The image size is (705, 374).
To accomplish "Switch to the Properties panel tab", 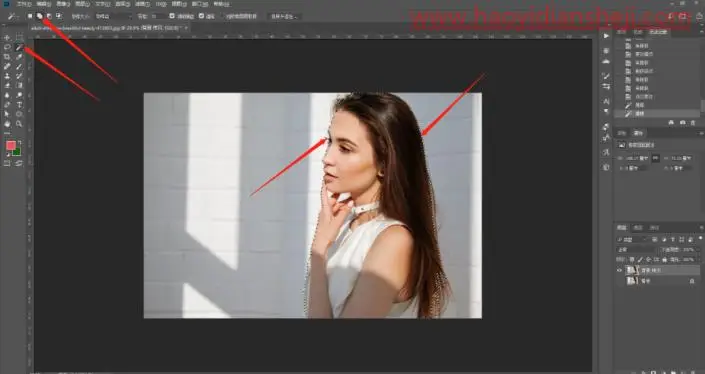I will (638, 133).
